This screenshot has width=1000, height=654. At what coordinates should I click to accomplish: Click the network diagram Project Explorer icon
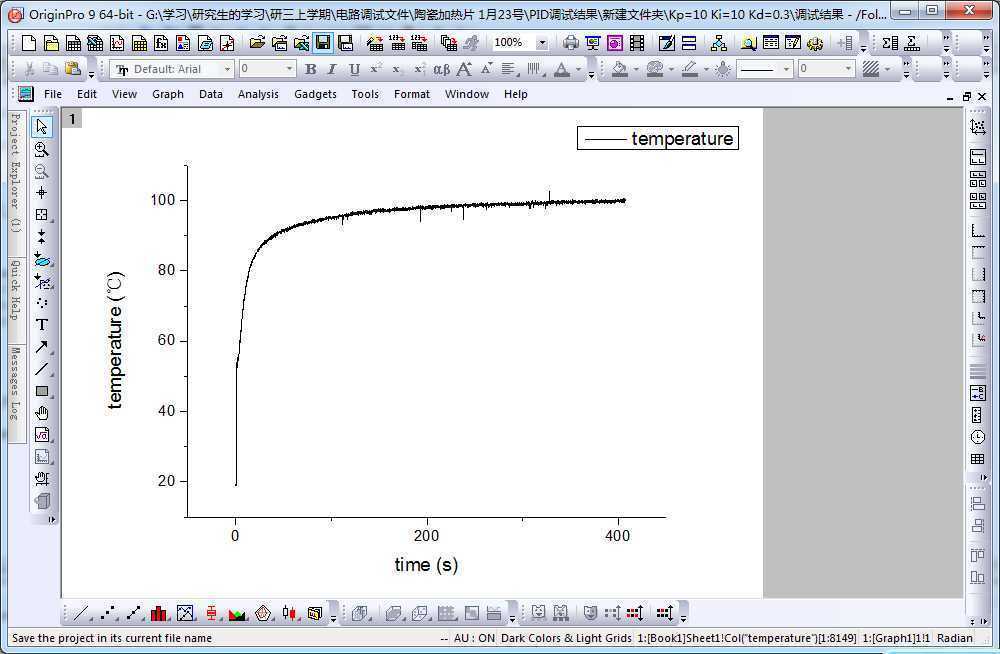pos(719,43)
